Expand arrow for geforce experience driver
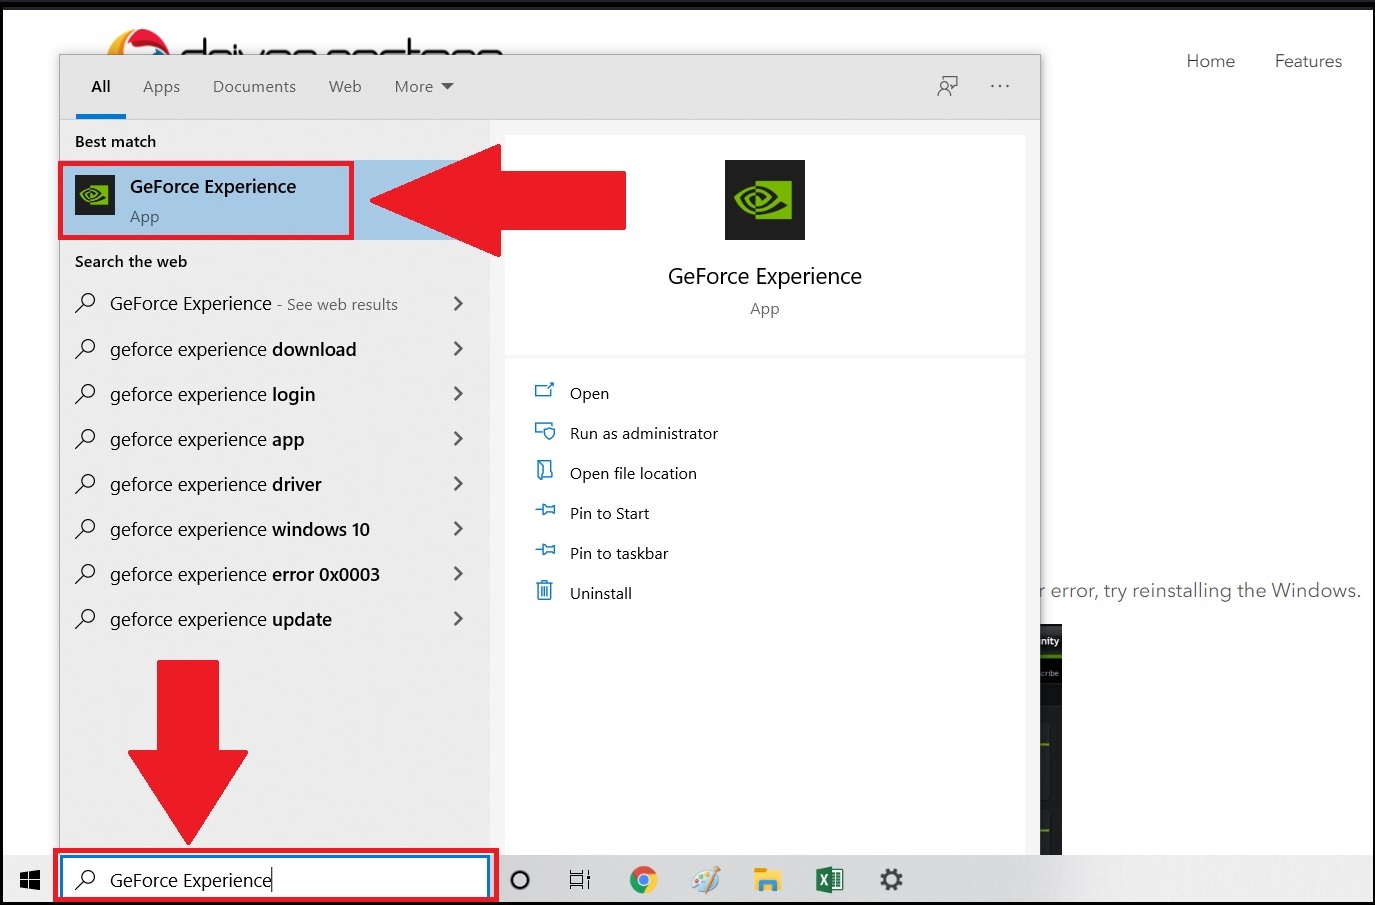The image size is (1375, 905). pyautogui.click(x=458, y=483)
